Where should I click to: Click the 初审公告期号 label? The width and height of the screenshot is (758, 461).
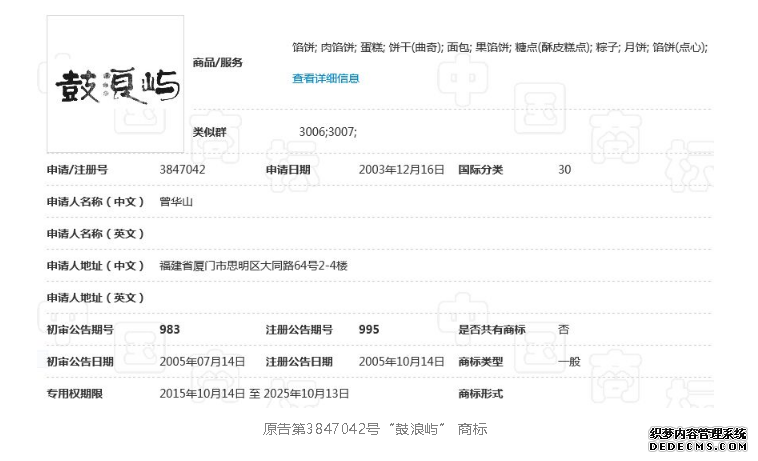[80, 330]
